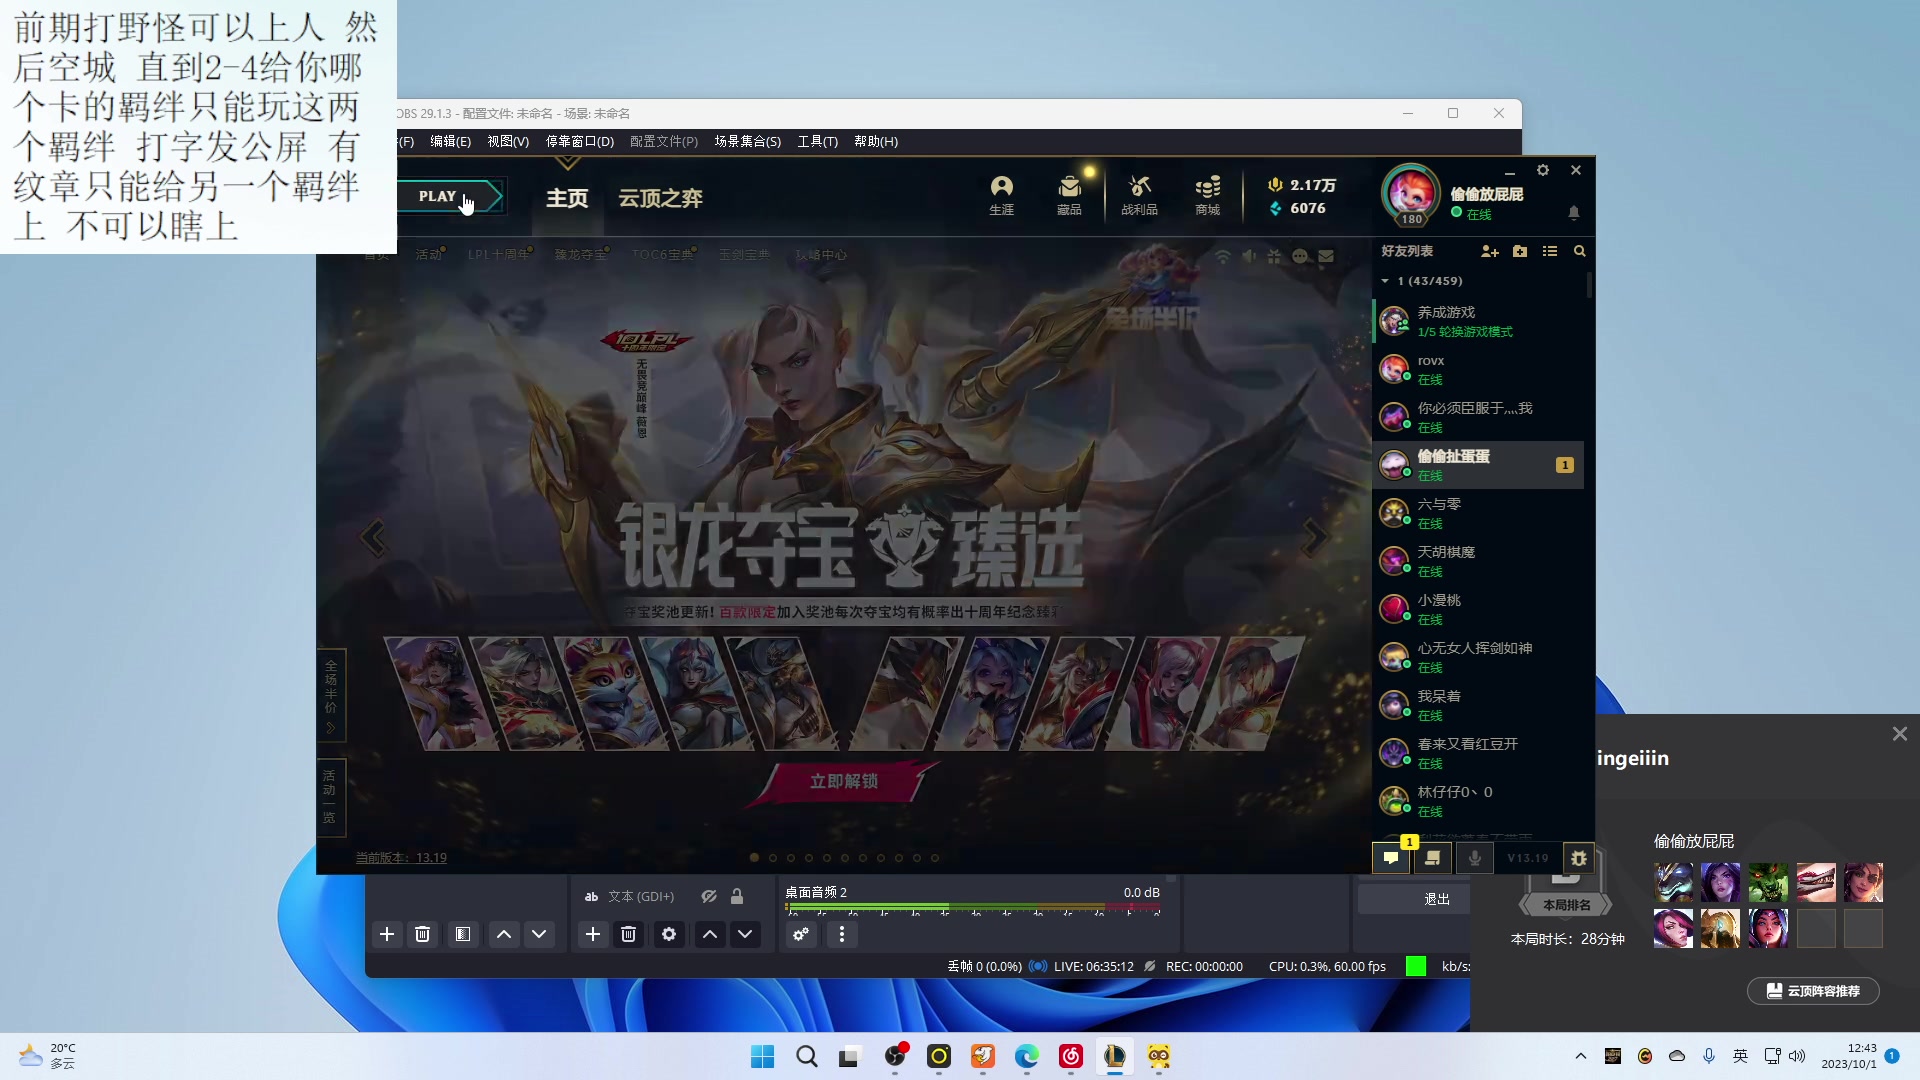Open Windows Start menu
The width and height of the screenshot is (1920, 1080).
762,1056
